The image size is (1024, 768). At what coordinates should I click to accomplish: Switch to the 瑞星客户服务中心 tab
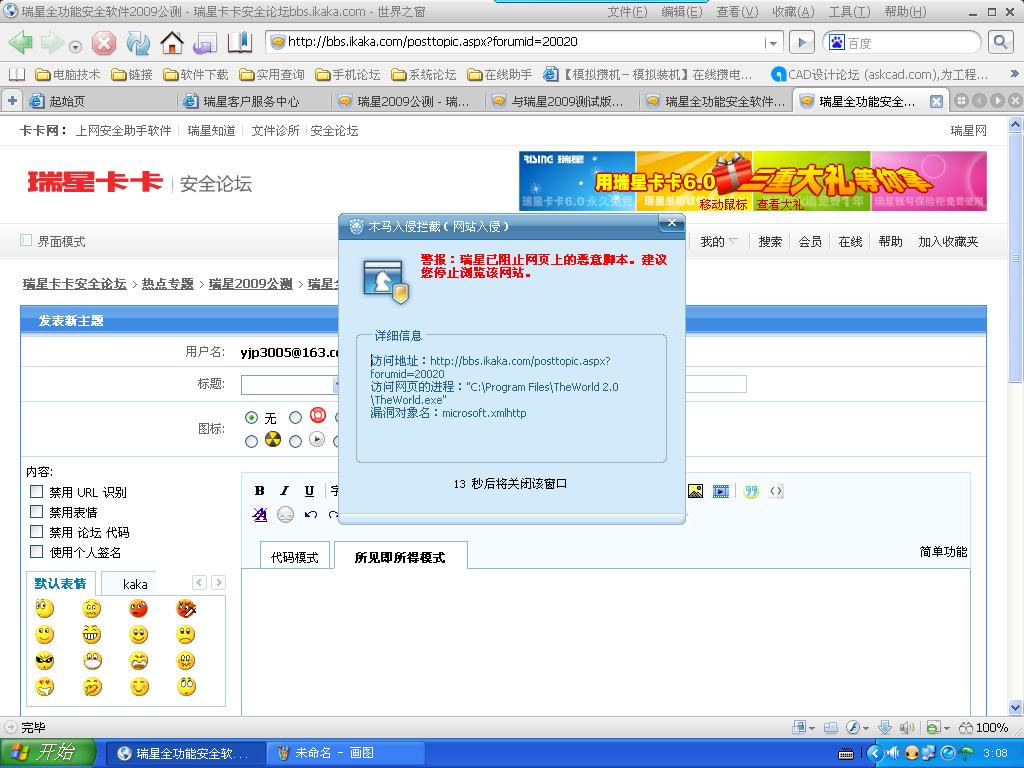[251, 101]
